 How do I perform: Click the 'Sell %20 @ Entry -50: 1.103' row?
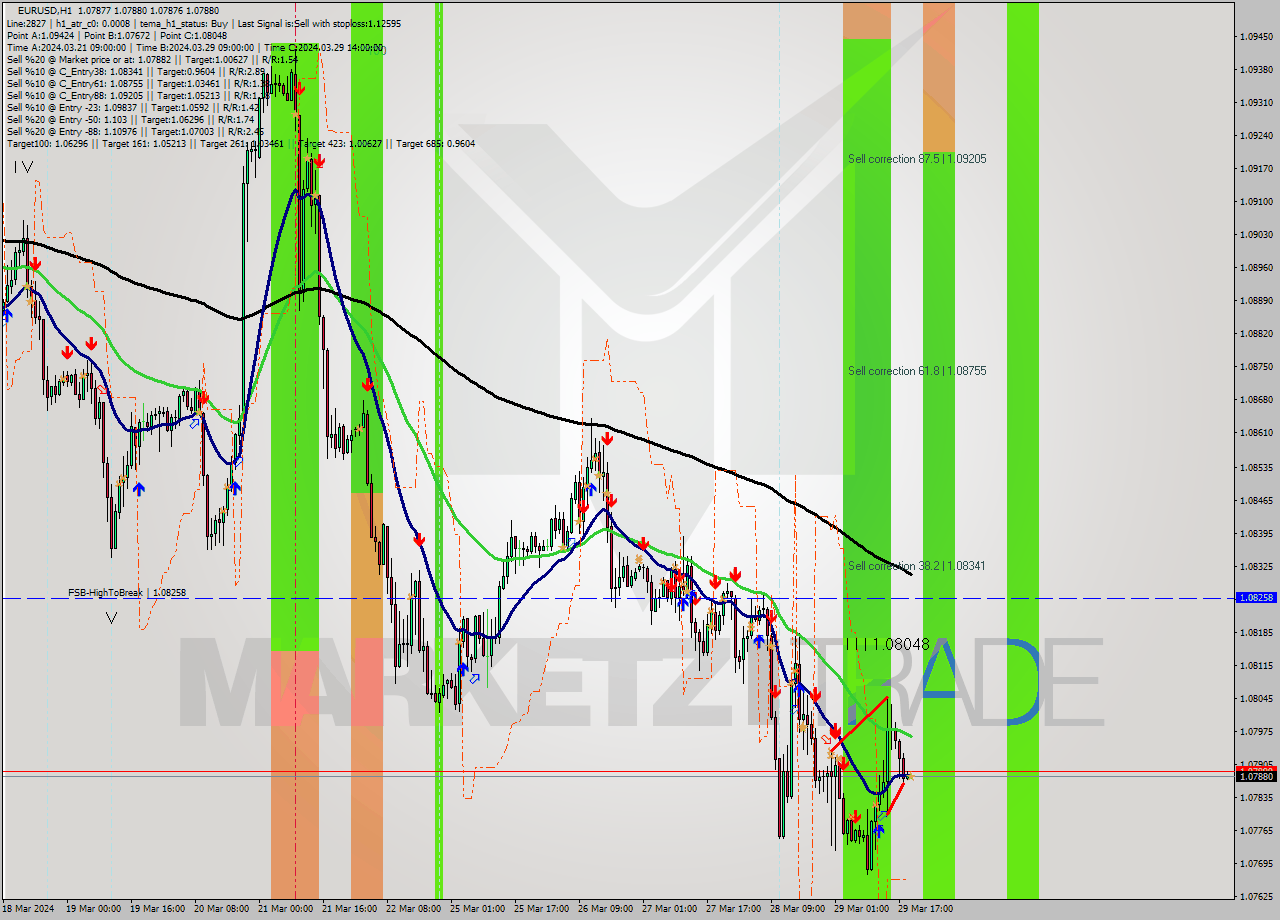click(x=130, y=119)
